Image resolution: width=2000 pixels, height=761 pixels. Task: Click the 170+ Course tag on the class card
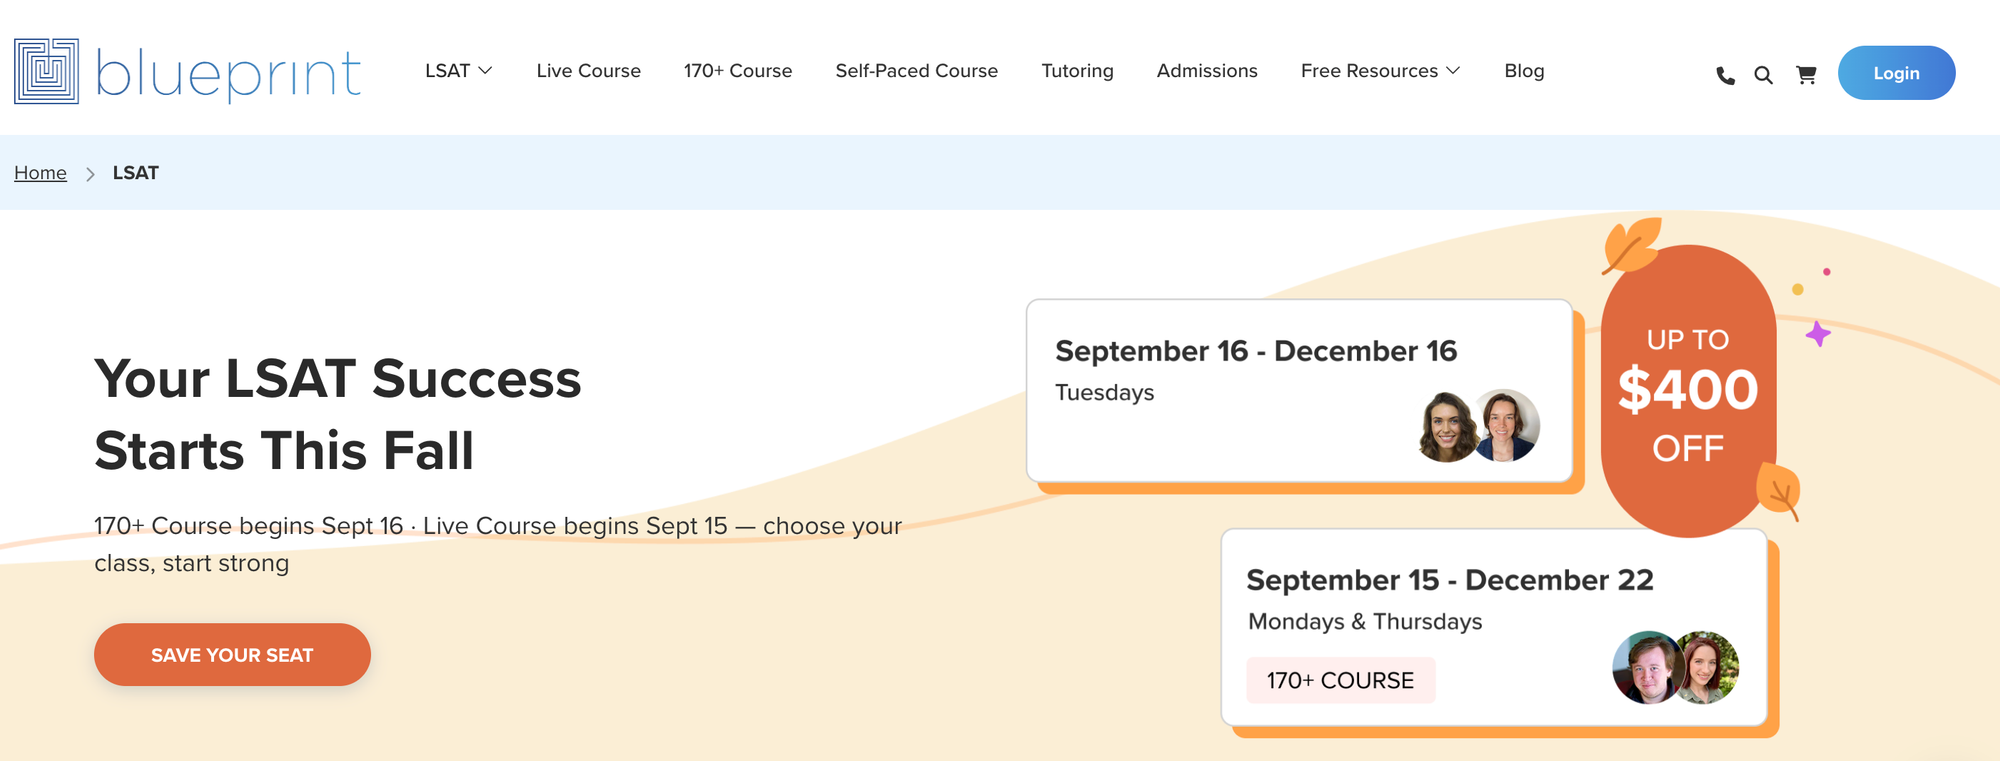coord(1340,680)
